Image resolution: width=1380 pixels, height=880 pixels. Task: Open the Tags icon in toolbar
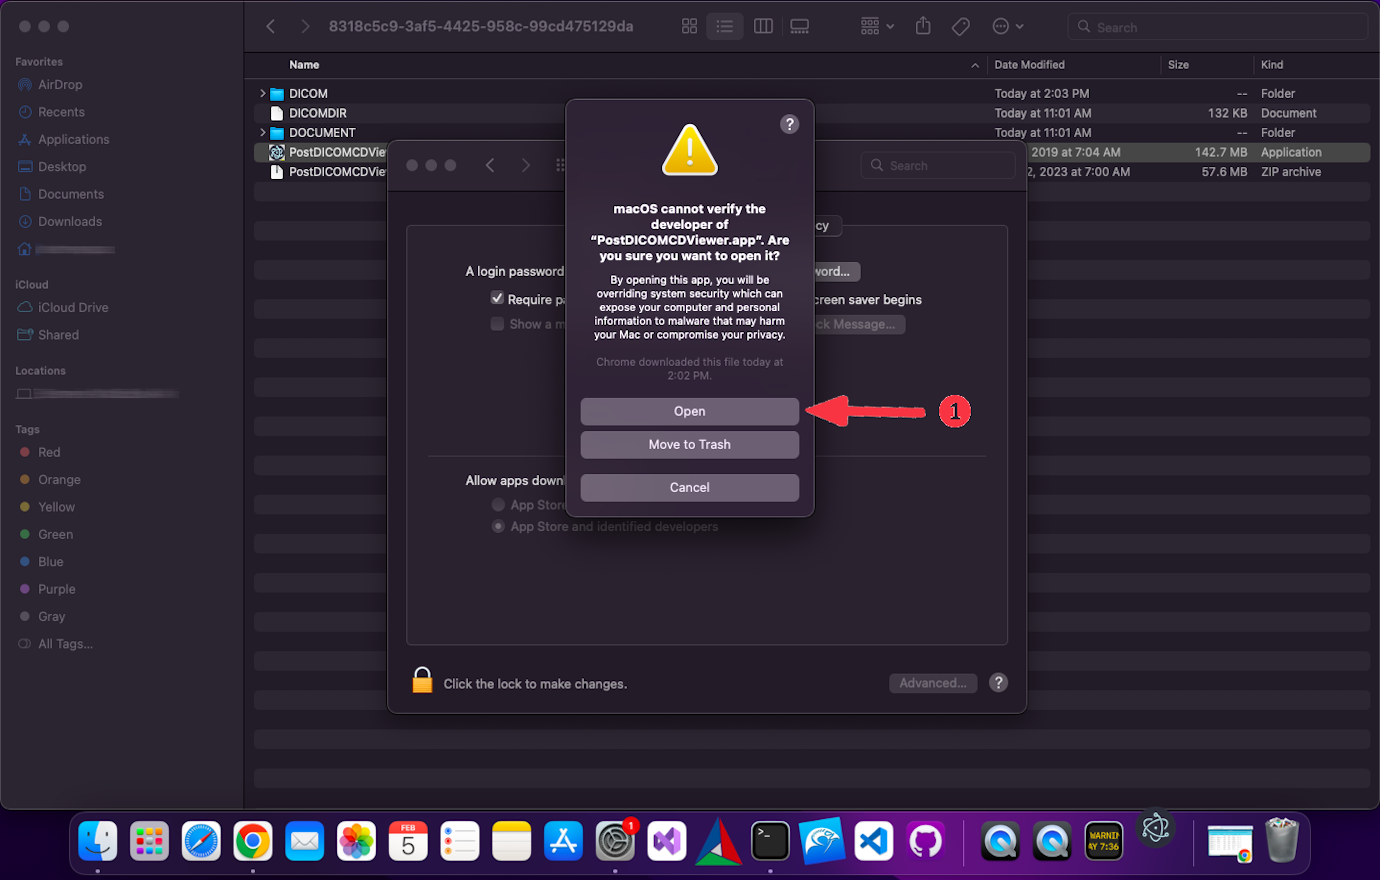pyautogui.click(x=960, y=26)
